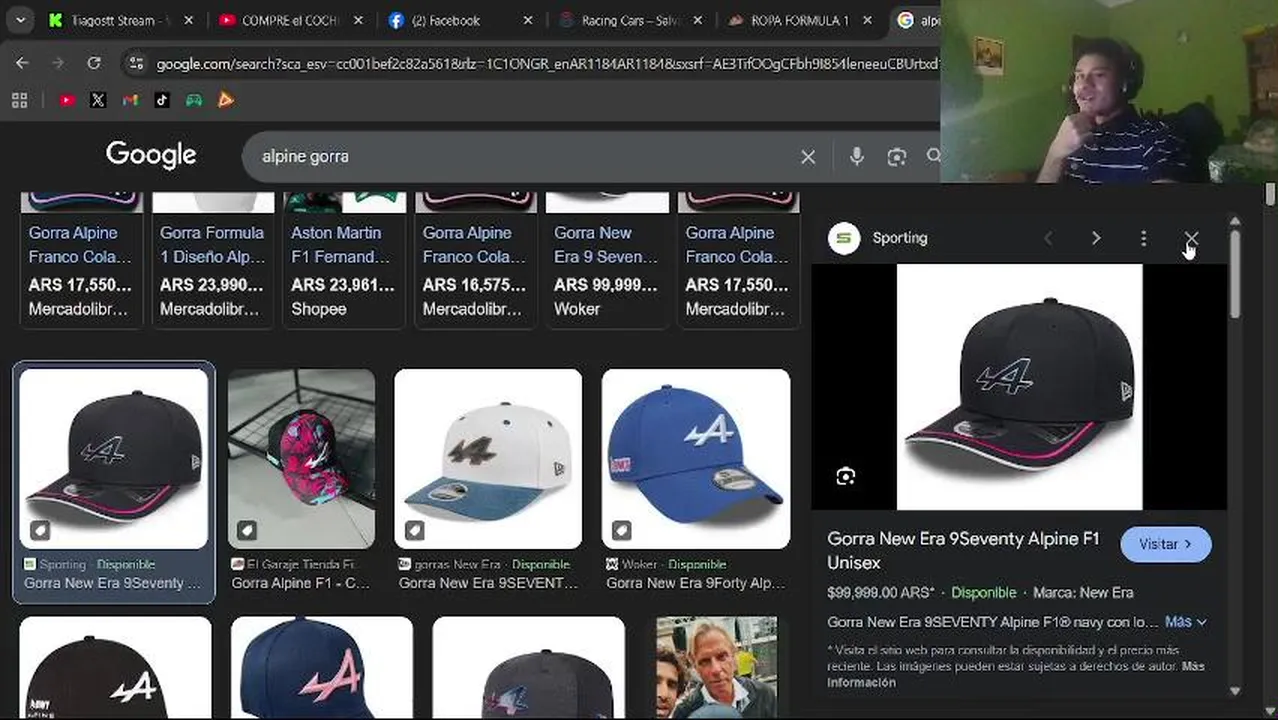
Task: Go back to the previous page
Action: tap(22, 63)
